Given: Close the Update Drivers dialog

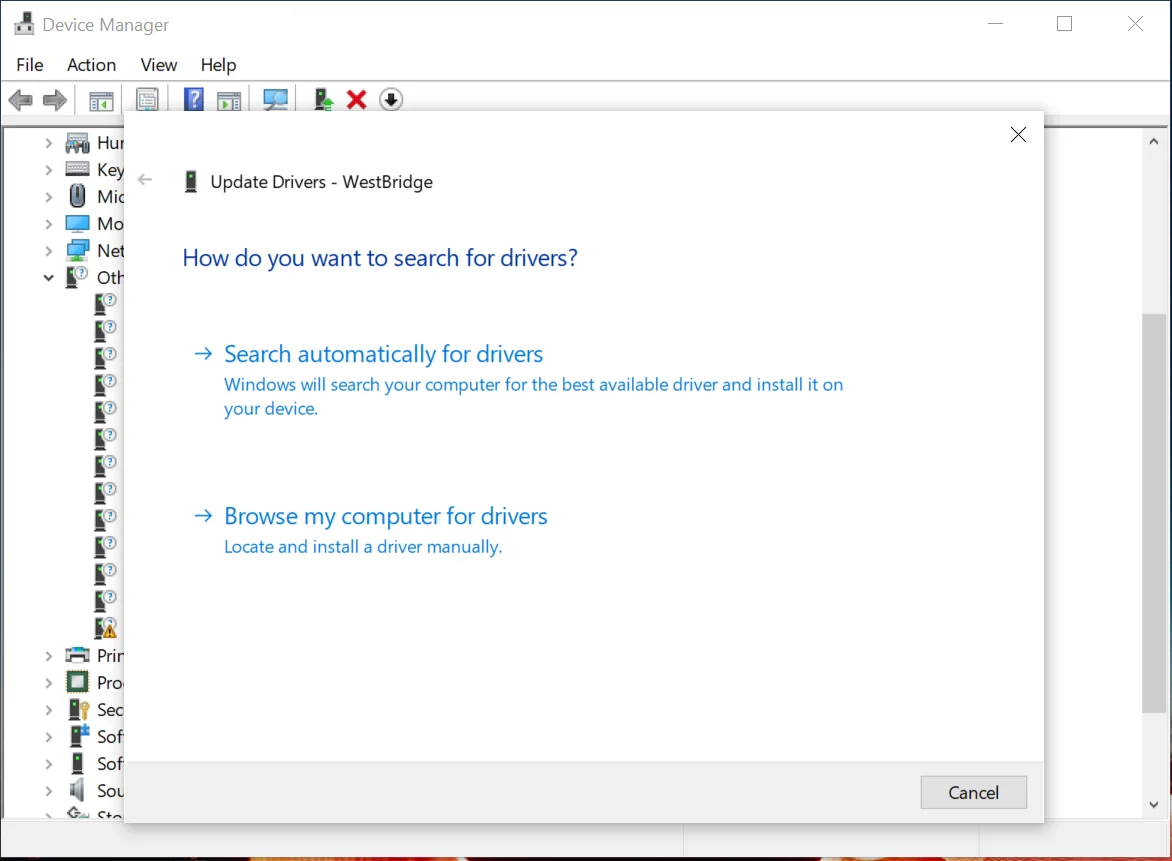Looking at the screenshot, I should click(1018, 135).
